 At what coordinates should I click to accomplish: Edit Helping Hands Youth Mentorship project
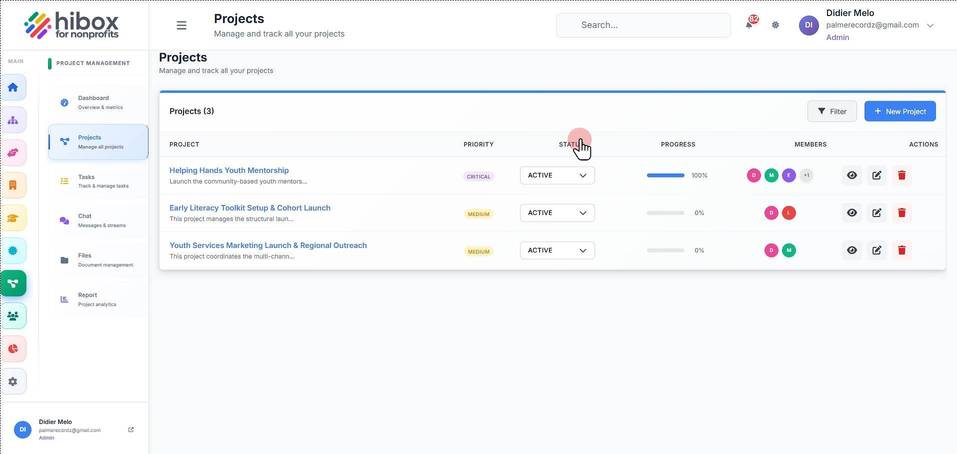tap(877, 175)
